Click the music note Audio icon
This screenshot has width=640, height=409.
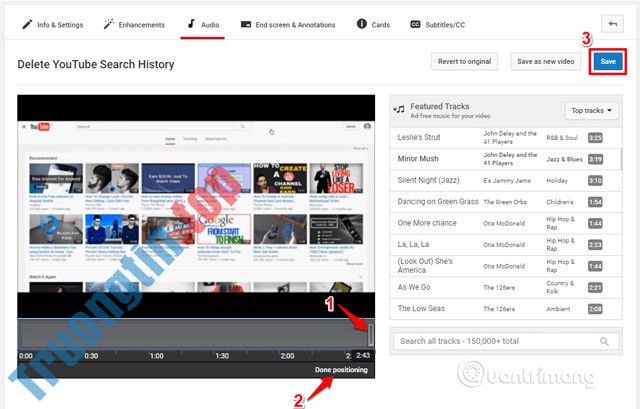[x=191, y=24]
